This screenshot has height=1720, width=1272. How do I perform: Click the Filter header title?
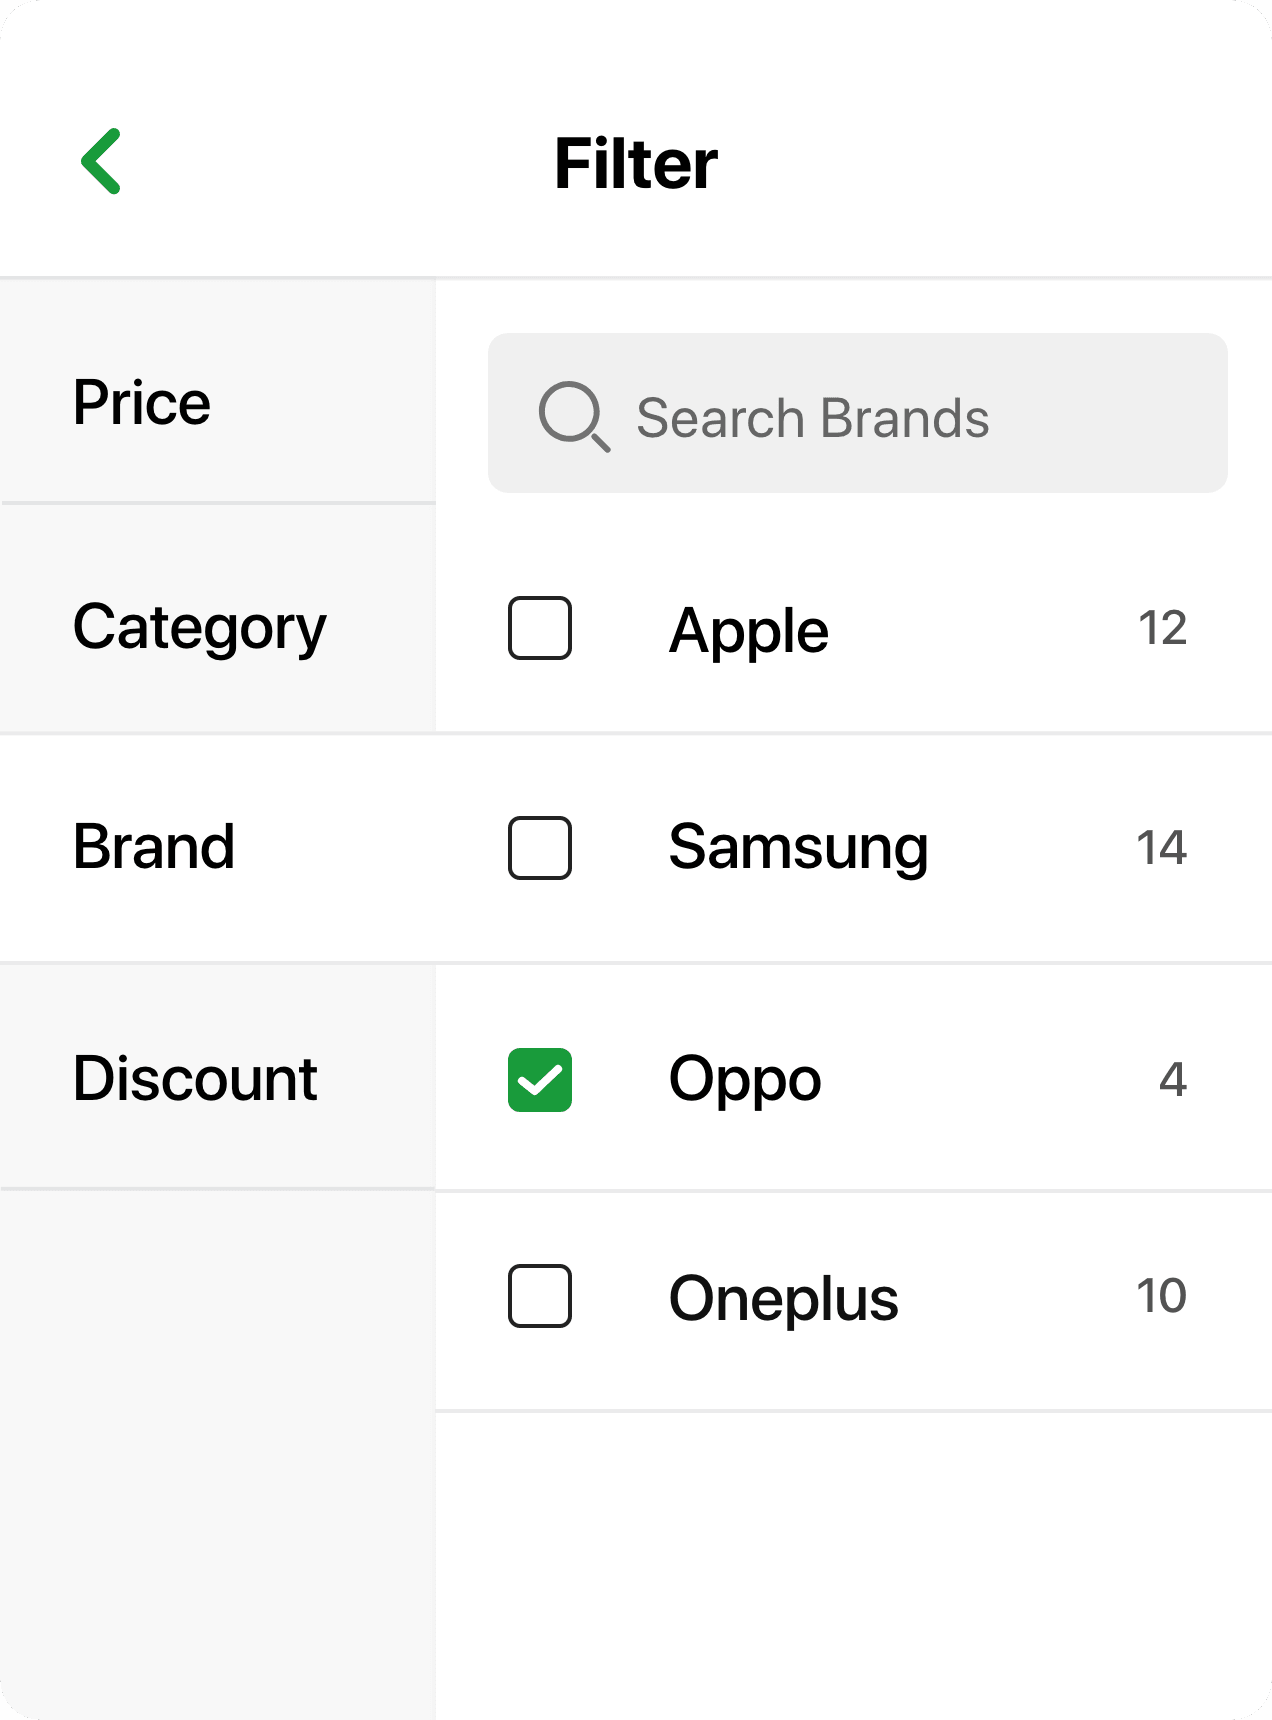[636, 164]
